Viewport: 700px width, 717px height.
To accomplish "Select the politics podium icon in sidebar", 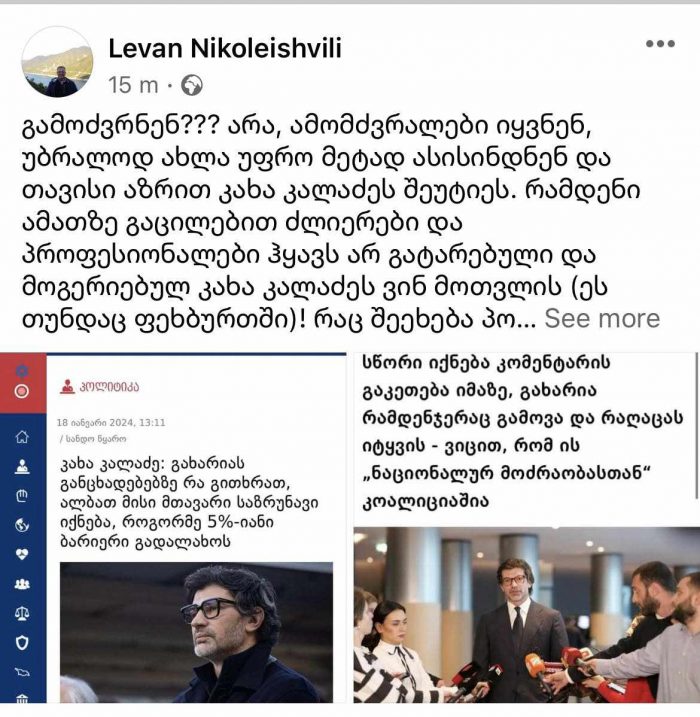I will point(22,466).
